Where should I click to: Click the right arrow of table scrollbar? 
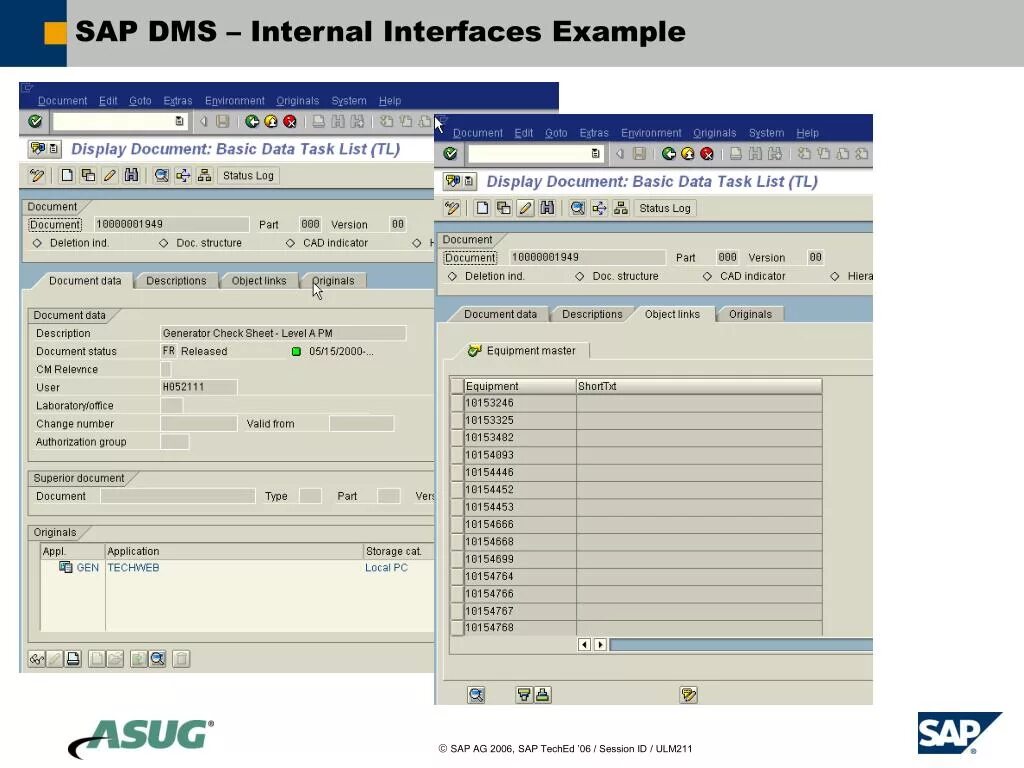pyautogui.click(x=599, y=645)
